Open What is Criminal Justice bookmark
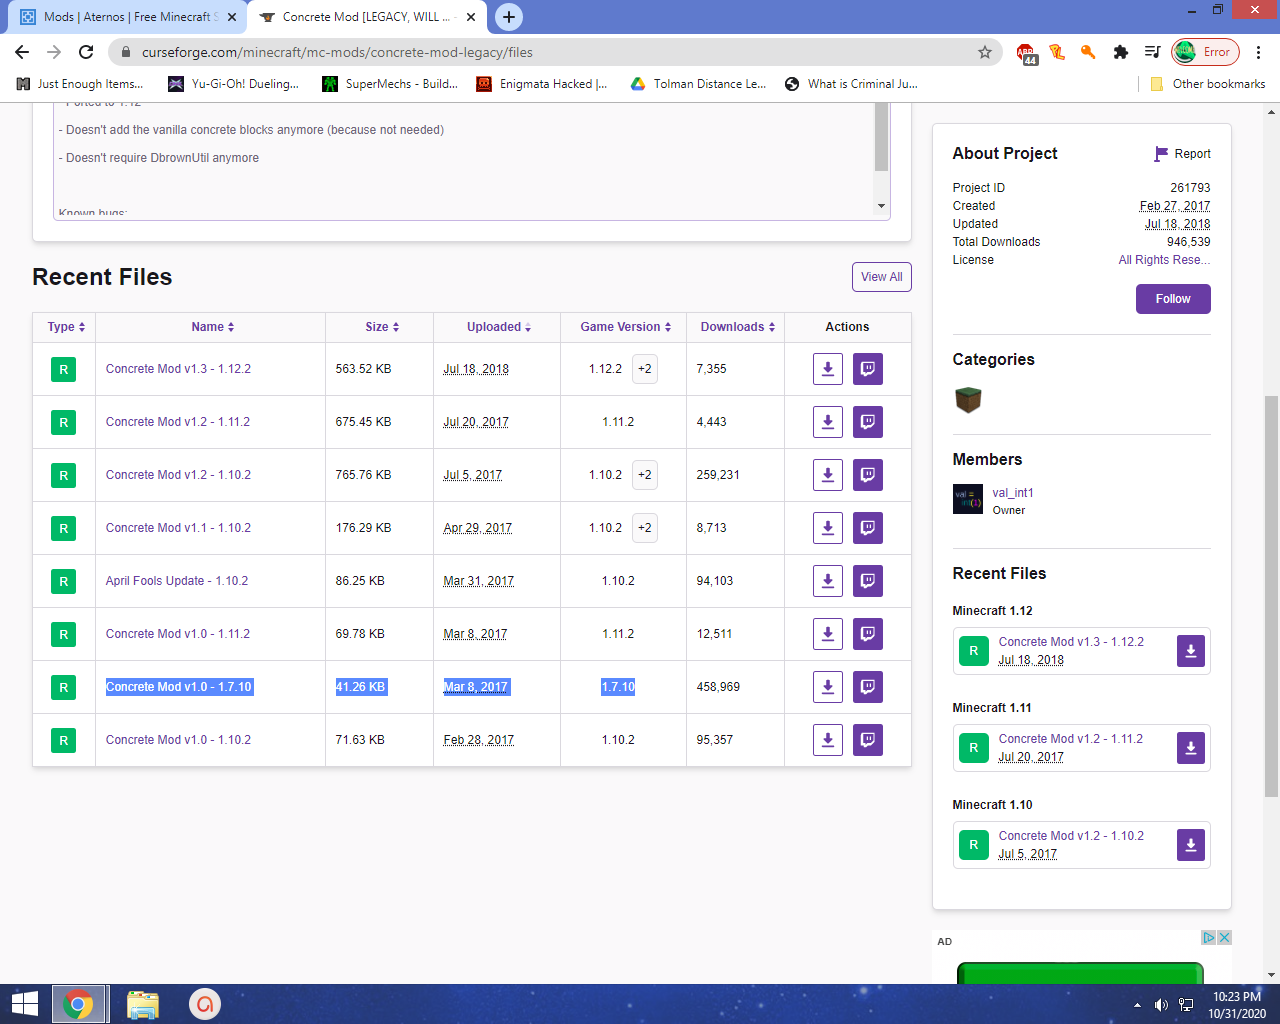 click(851, 84)
